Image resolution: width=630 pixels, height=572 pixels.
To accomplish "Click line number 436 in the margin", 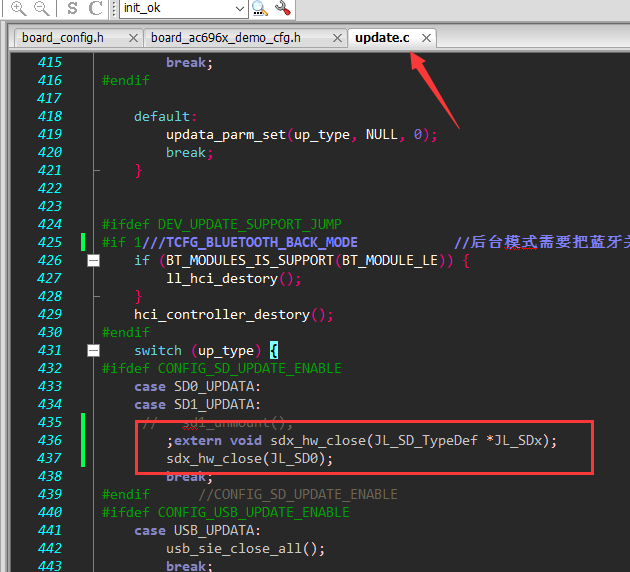I will [x=50, y=440].
